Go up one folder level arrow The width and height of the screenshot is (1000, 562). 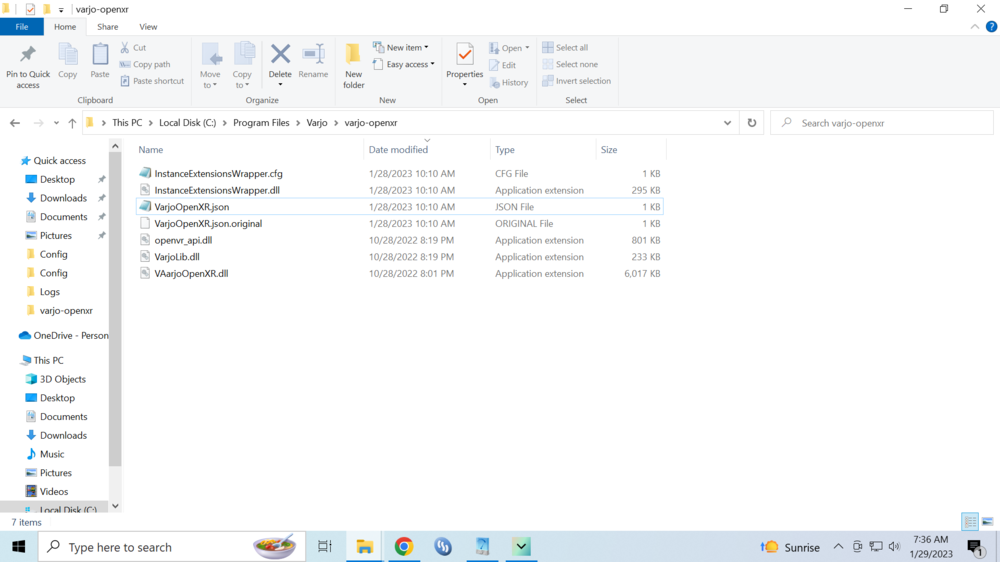[72, 123]
